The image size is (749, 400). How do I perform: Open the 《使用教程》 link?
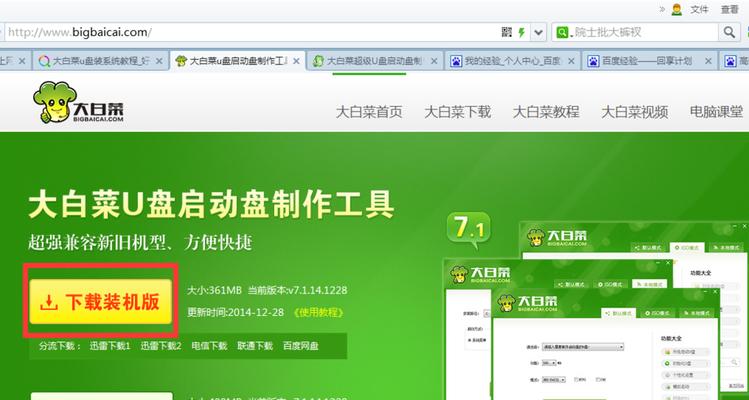tap(318, 313)
